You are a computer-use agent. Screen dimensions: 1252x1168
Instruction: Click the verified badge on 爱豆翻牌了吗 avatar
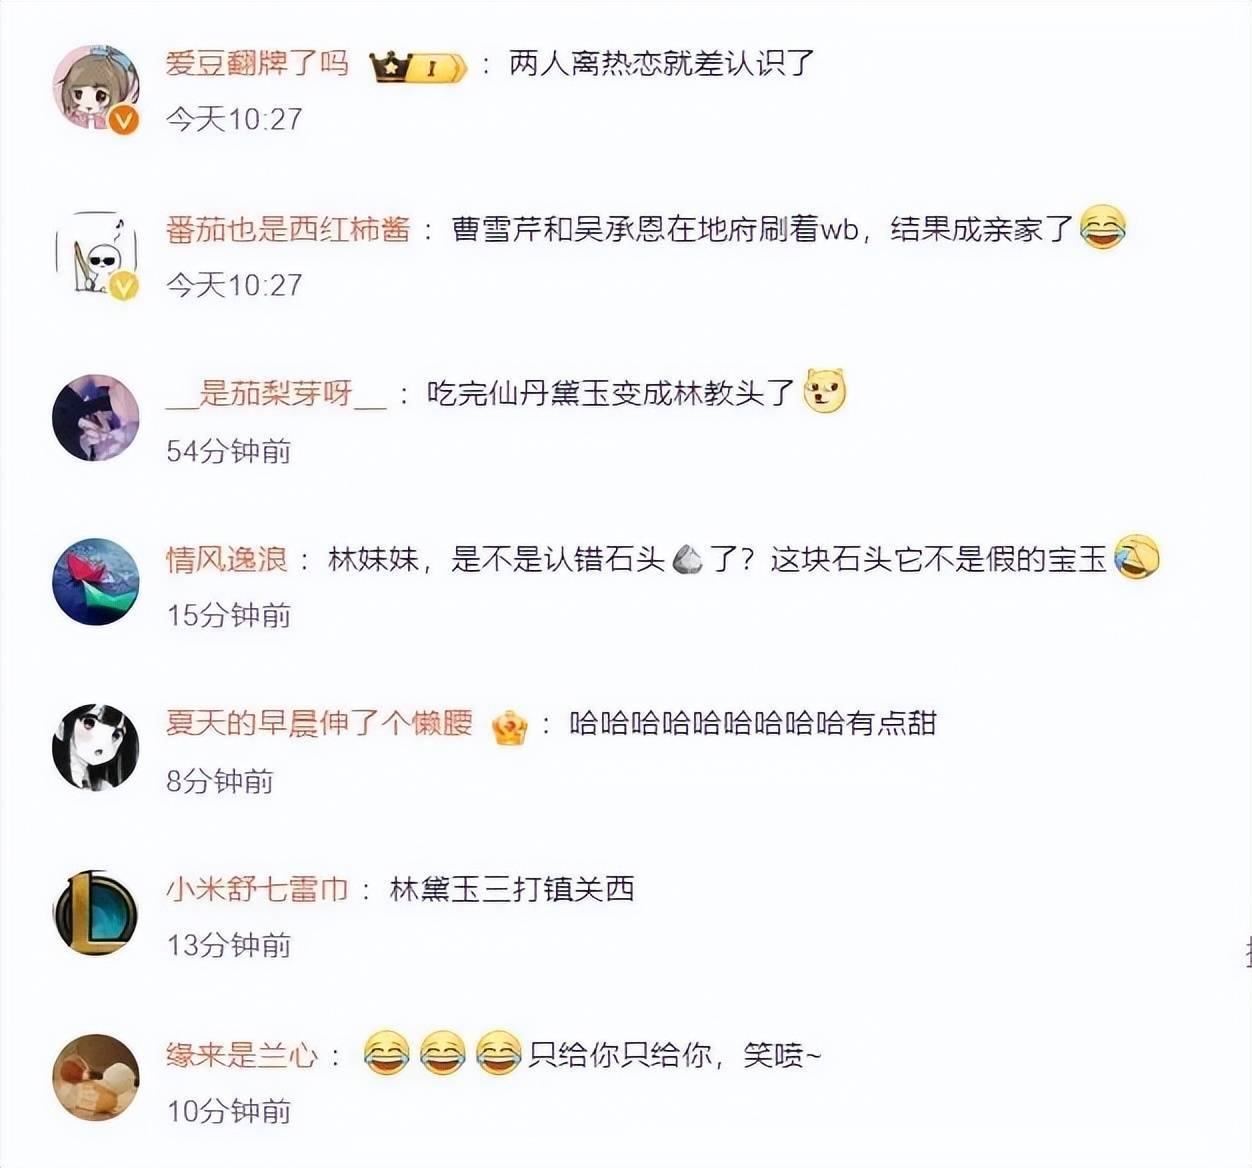coord(123,121)
